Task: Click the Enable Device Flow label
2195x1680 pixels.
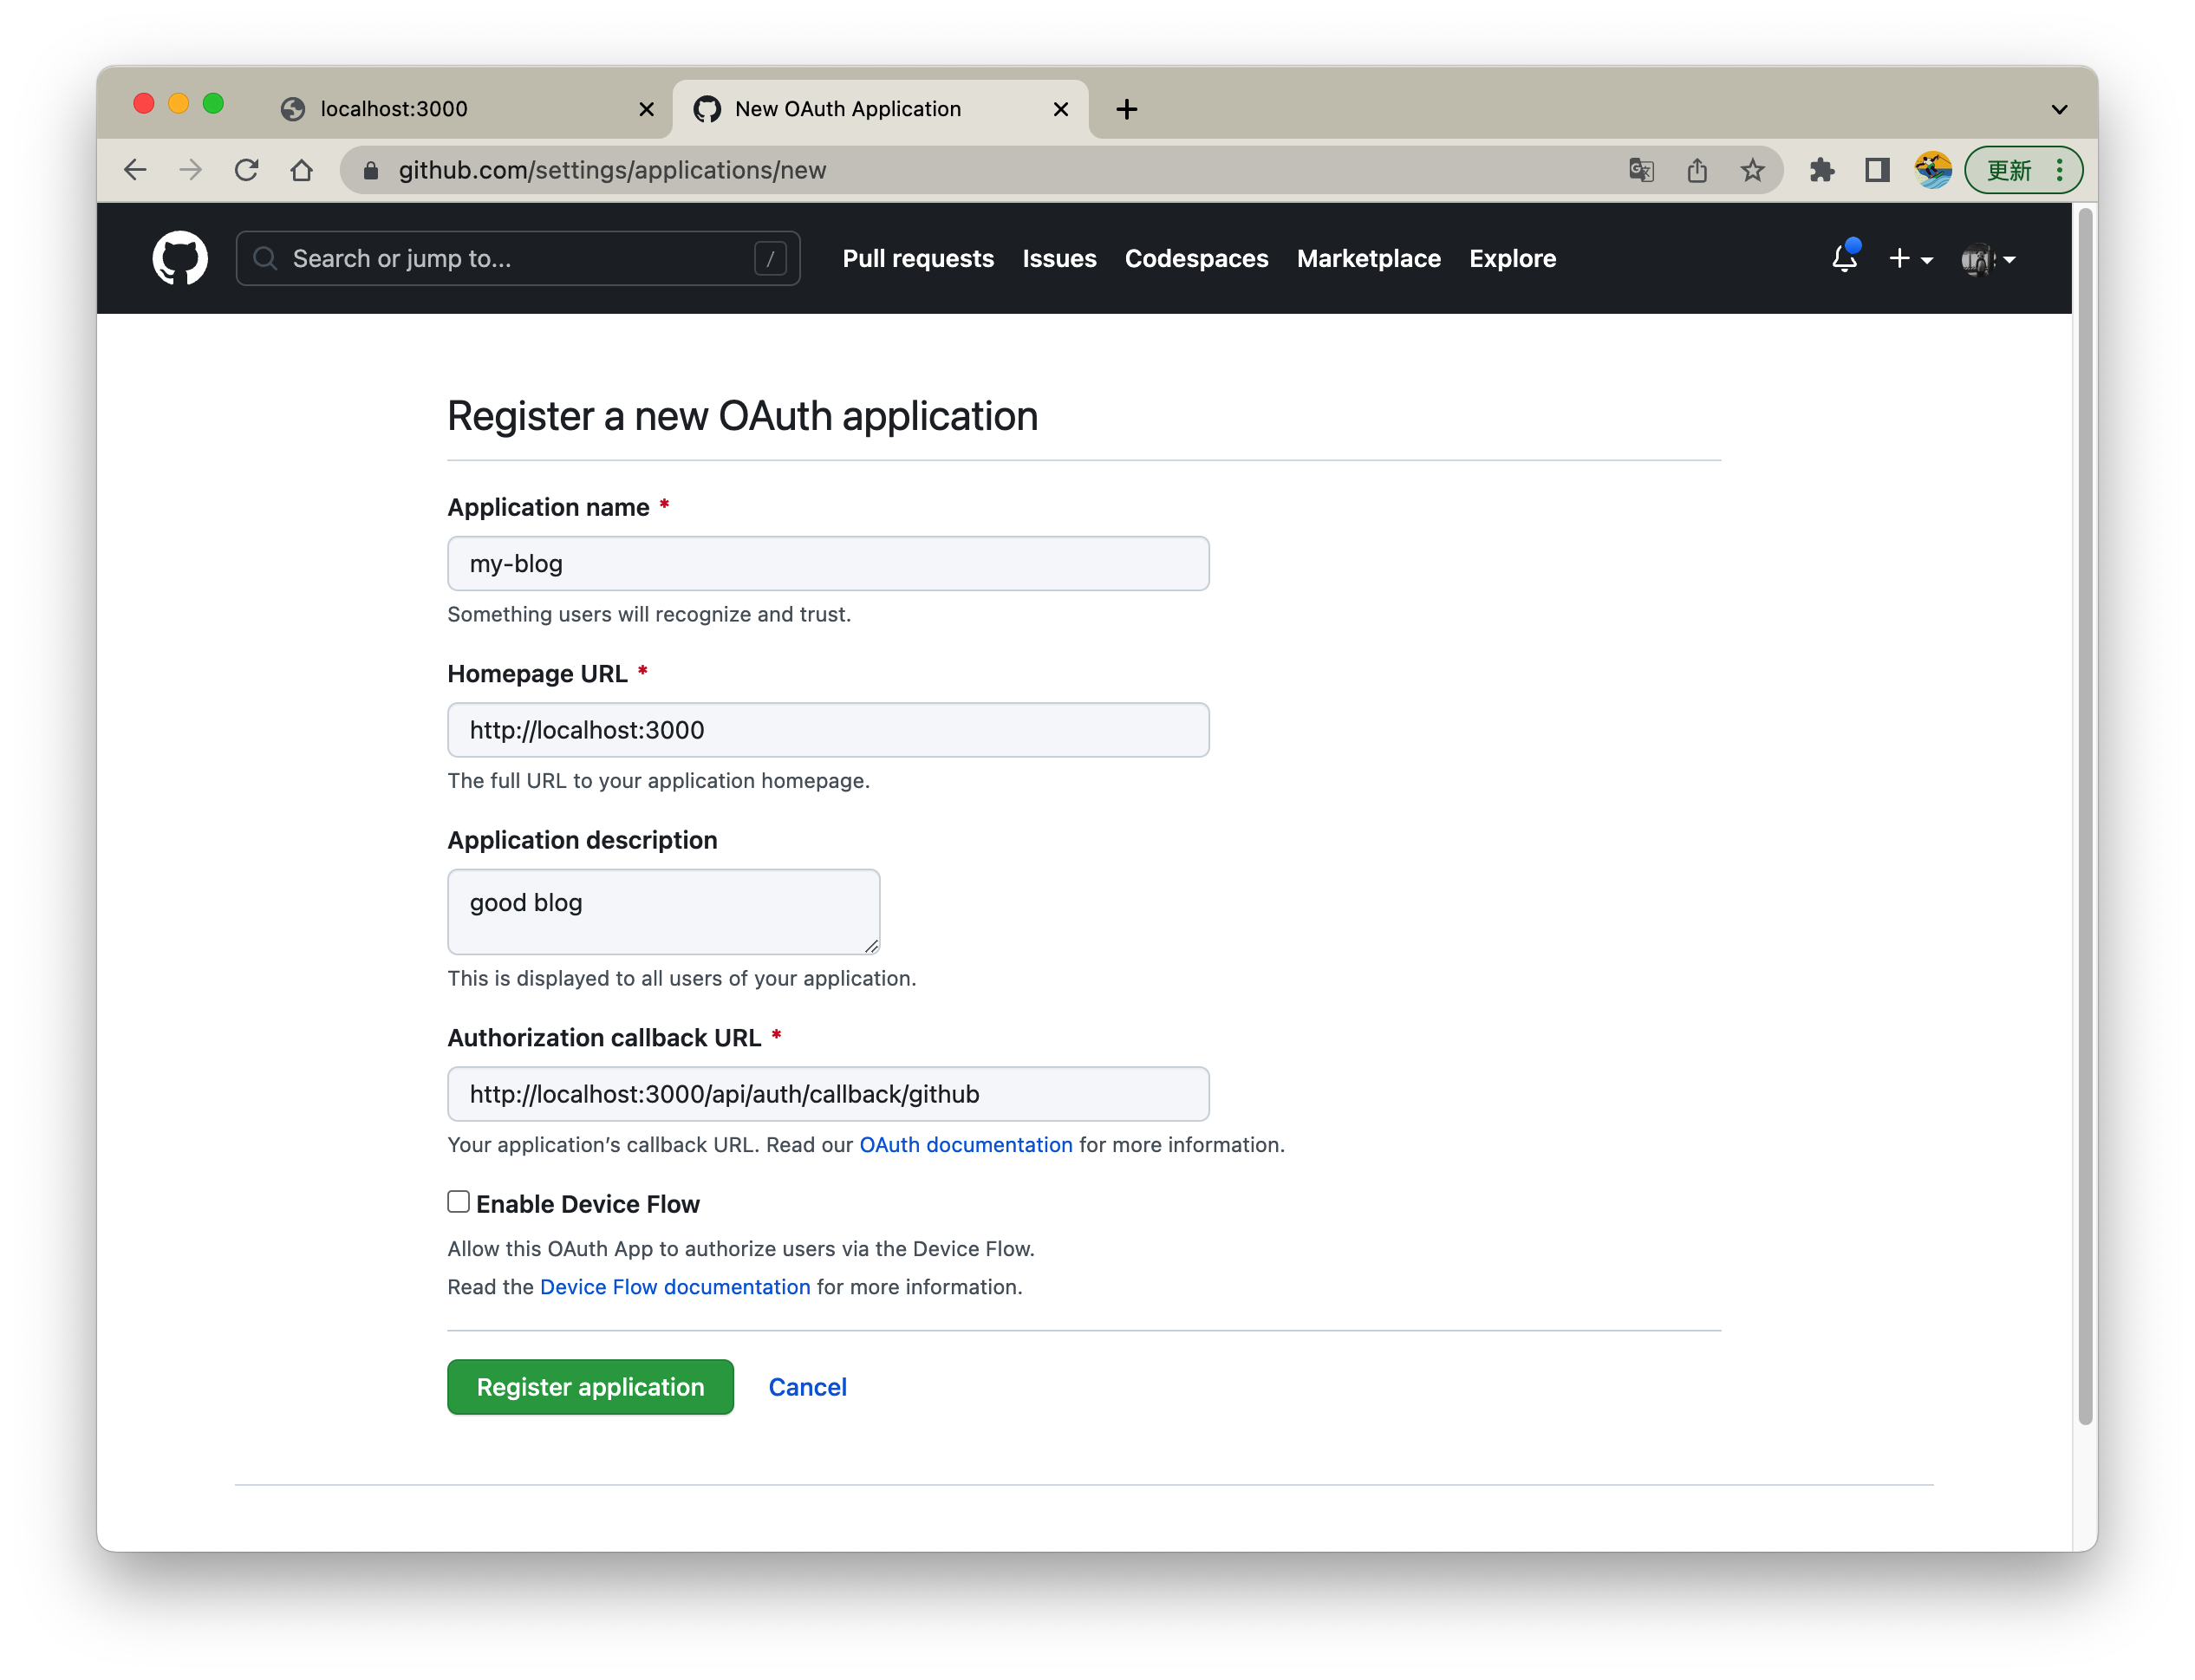Action: tap(588, 1204)
